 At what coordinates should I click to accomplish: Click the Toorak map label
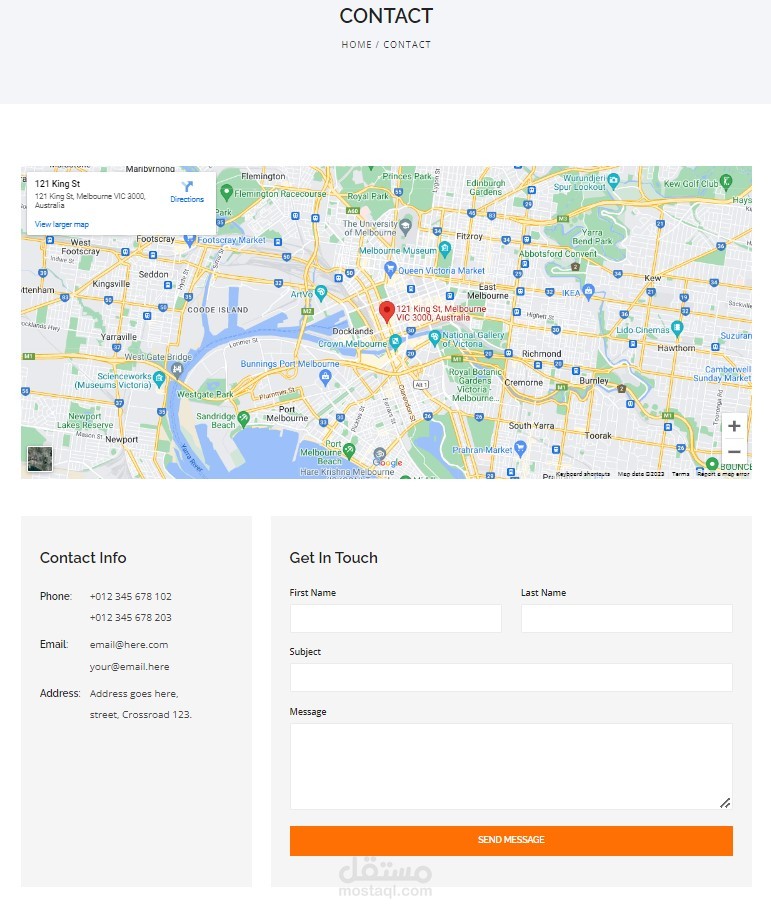click(598, 436)
